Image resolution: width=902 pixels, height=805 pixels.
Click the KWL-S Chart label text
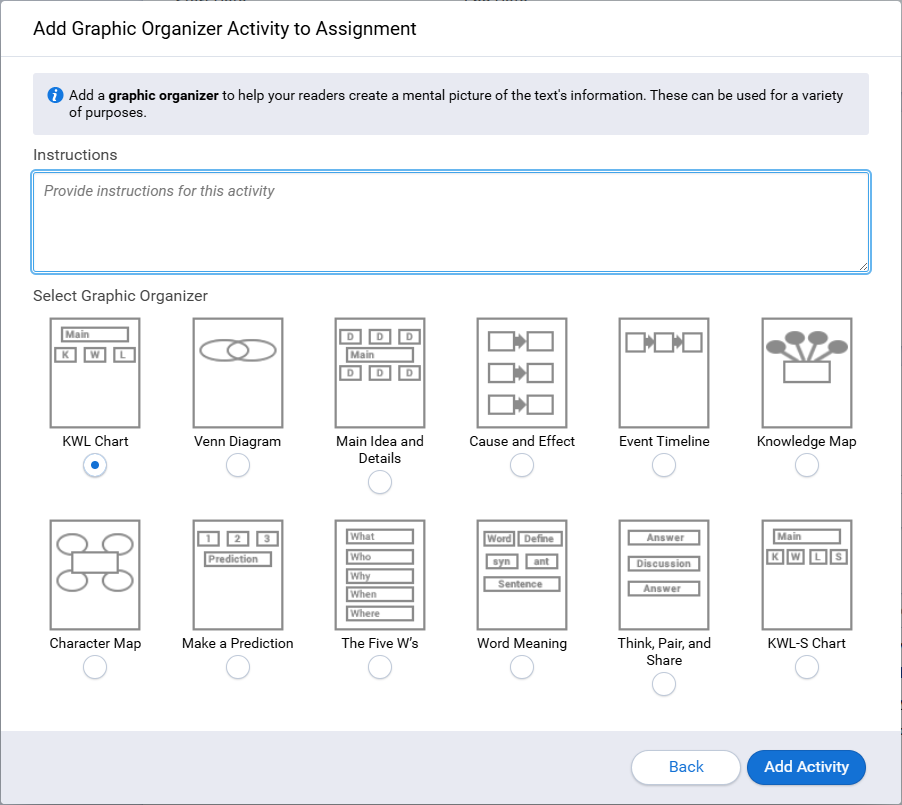click(807, 643)
